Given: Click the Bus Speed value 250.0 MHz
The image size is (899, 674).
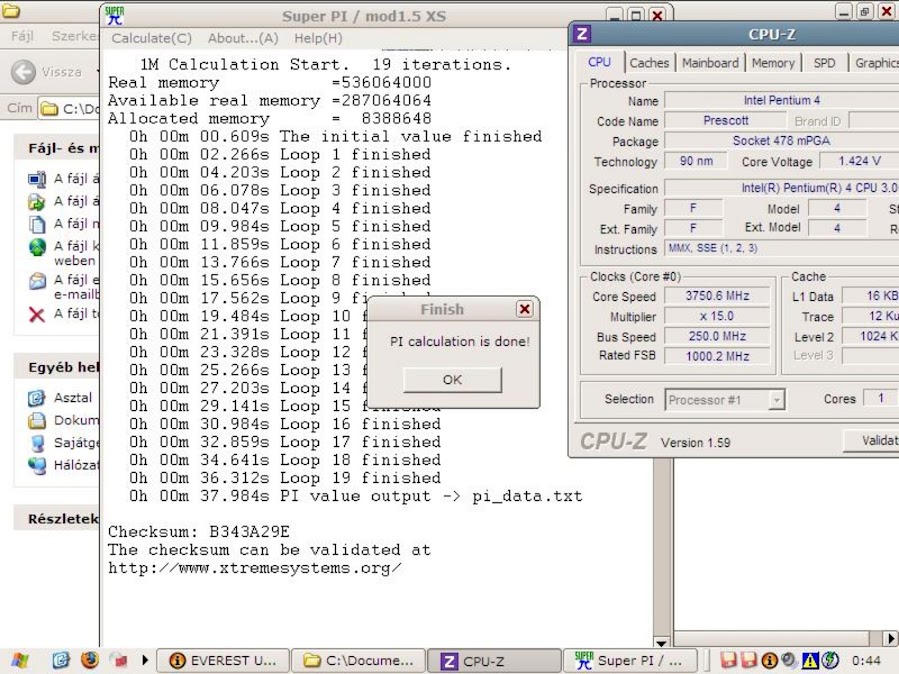Looking at the screenshot, I should [x=717, y=336].
